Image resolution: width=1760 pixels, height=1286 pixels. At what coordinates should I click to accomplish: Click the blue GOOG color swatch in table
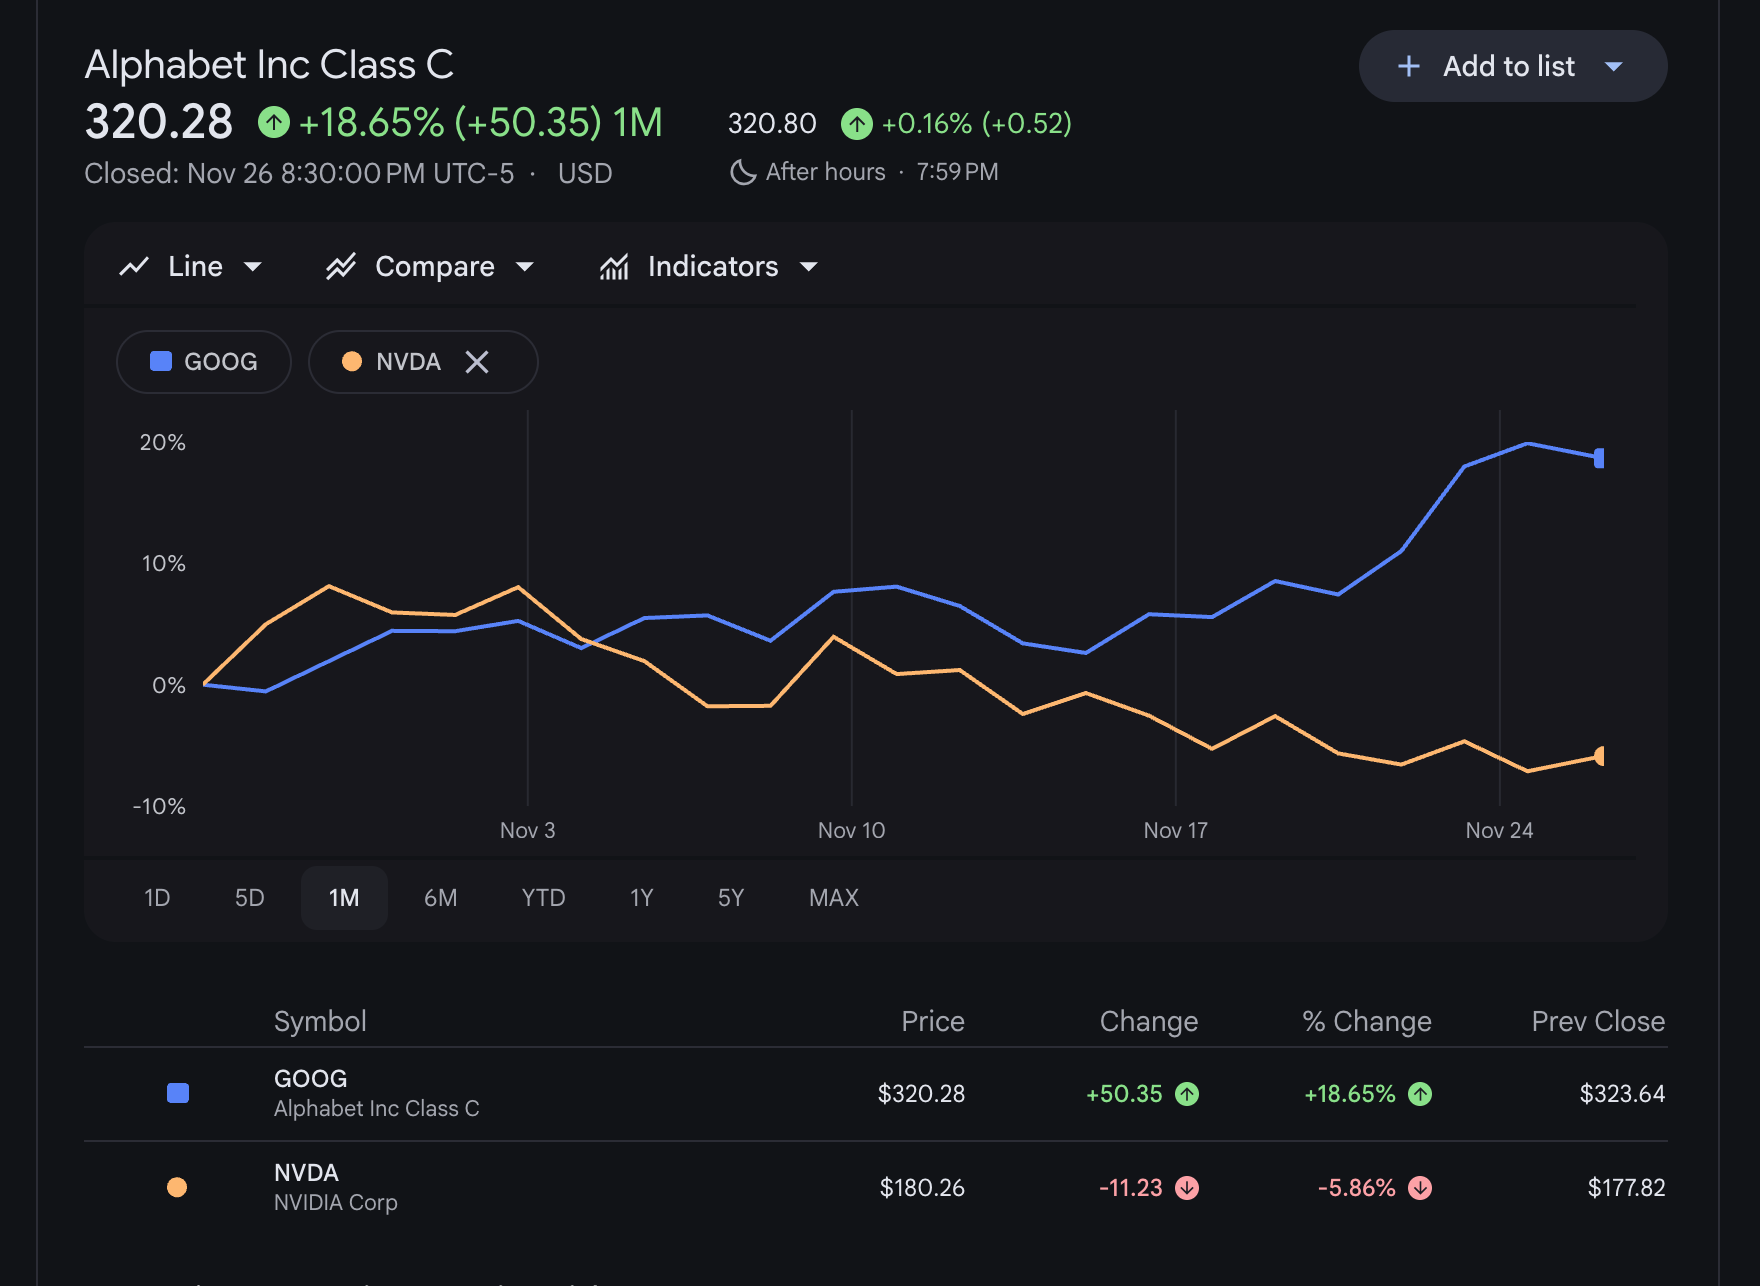click(x=178, y=1093)
